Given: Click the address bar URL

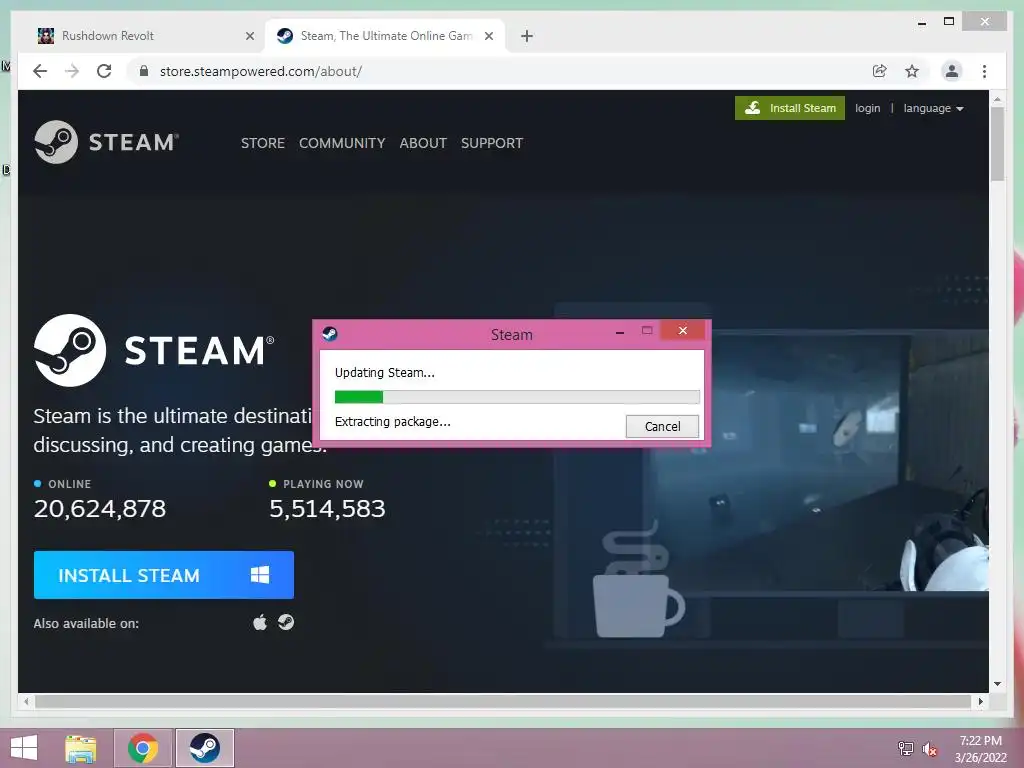Looking at the screenshot, I should (261, 71).
